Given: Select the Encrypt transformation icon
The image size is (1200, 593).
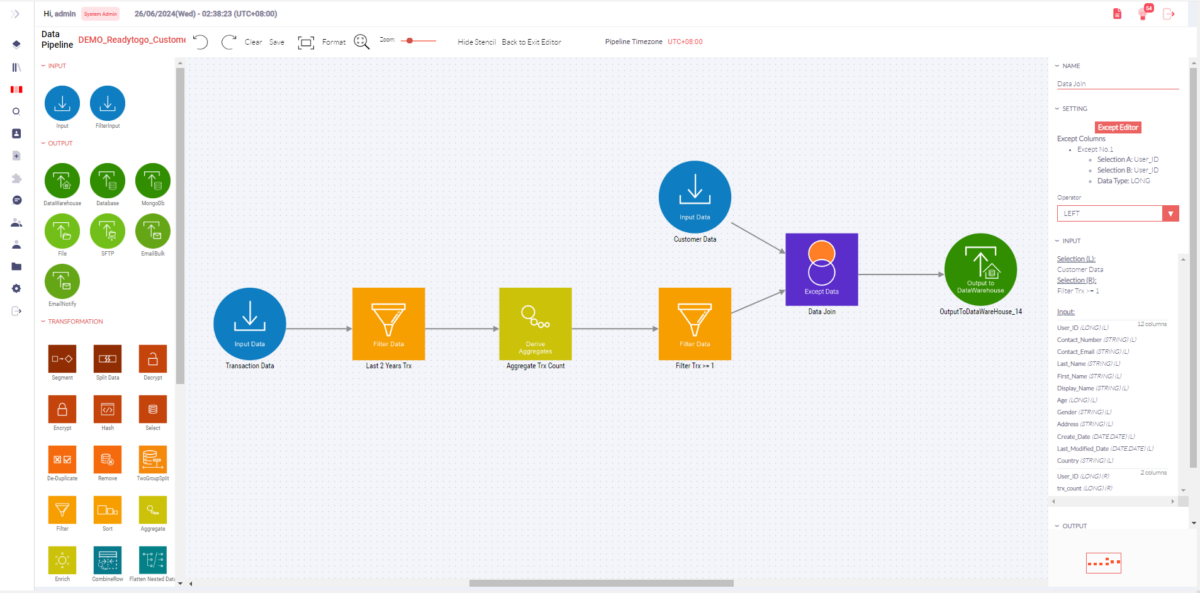Looking at the screenshot, I should [x=62, y=407].
